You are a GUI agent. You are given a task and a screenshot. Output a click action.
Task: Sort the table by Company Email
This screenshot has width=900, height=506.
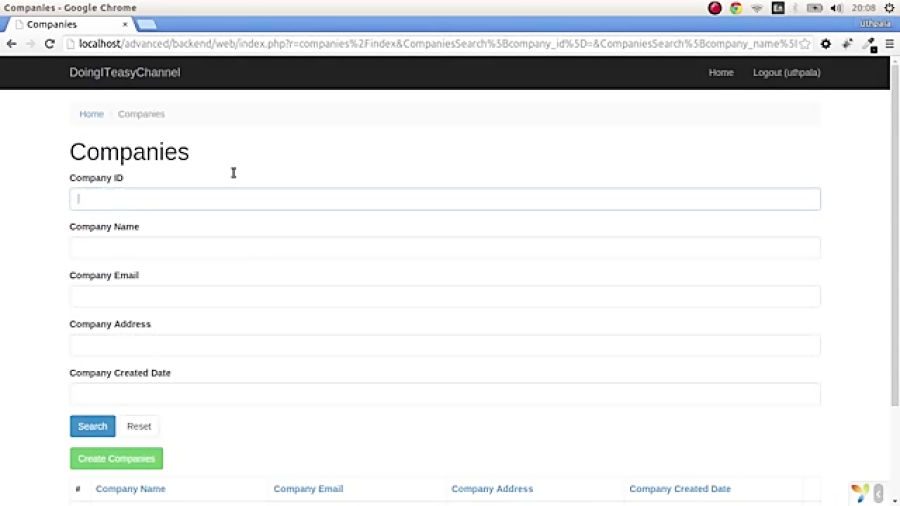[x=308, y=489]
